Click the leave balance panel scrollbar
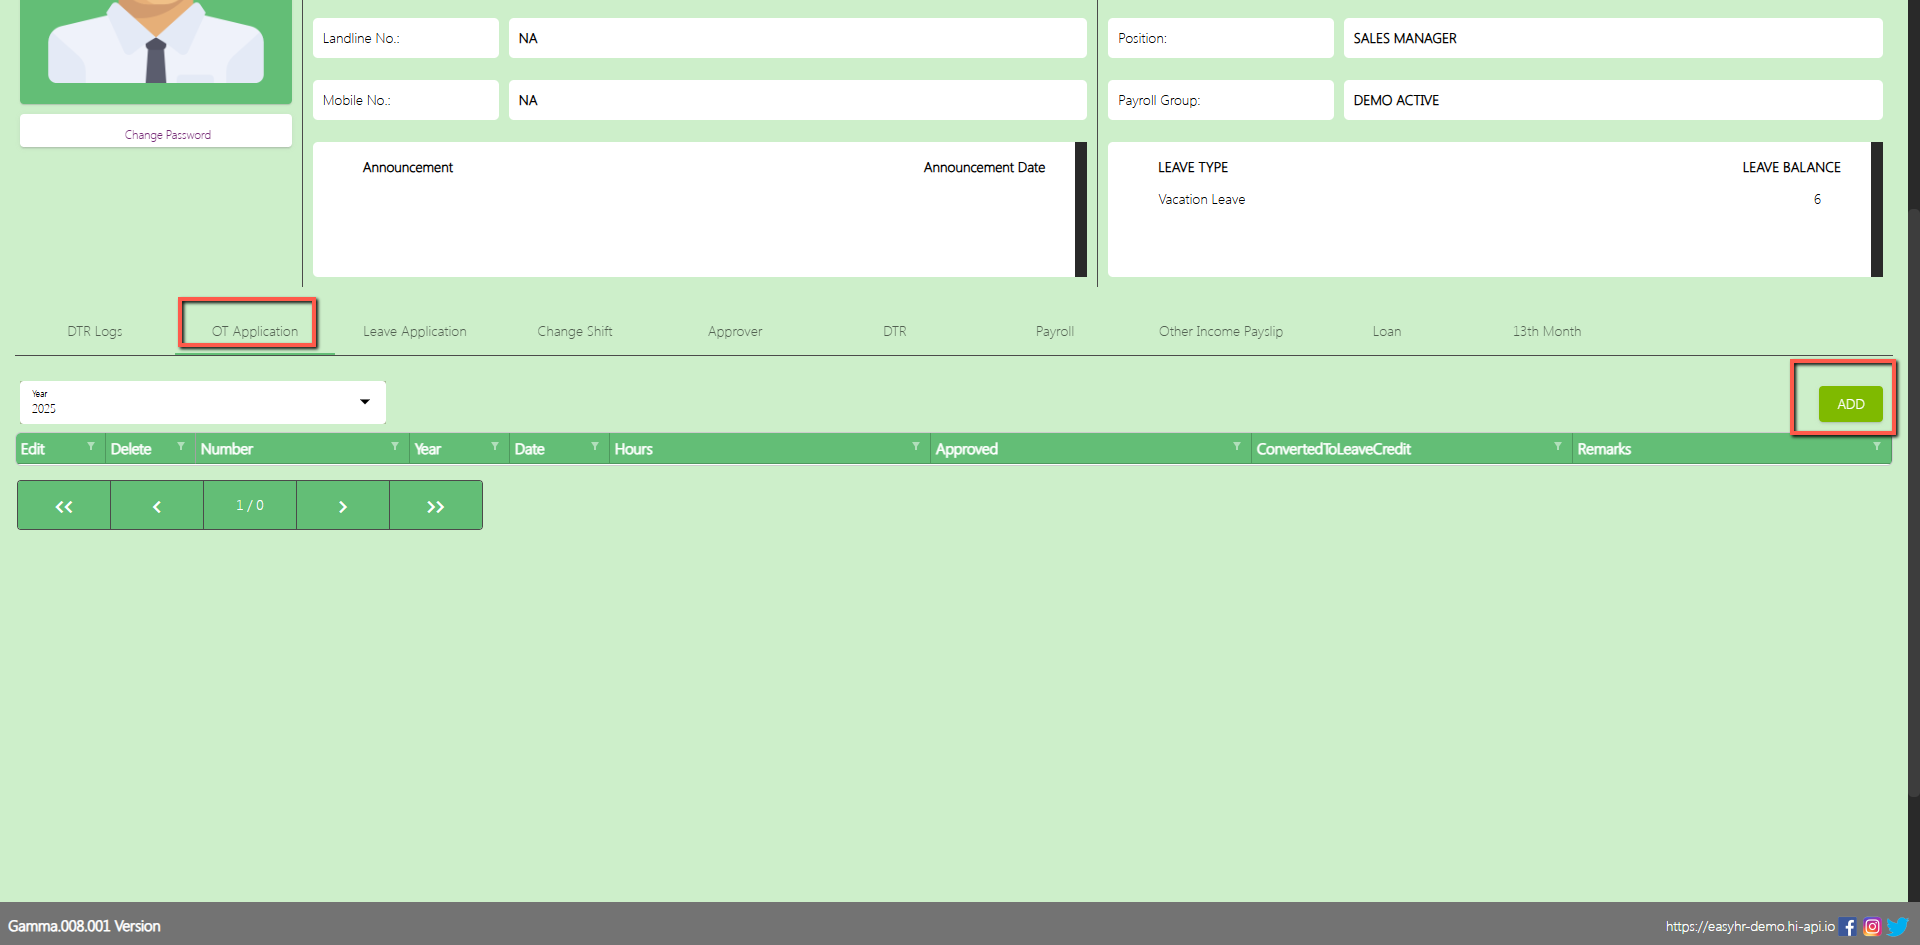This screenshot has height=945, width=1920. click(1877, 209)
